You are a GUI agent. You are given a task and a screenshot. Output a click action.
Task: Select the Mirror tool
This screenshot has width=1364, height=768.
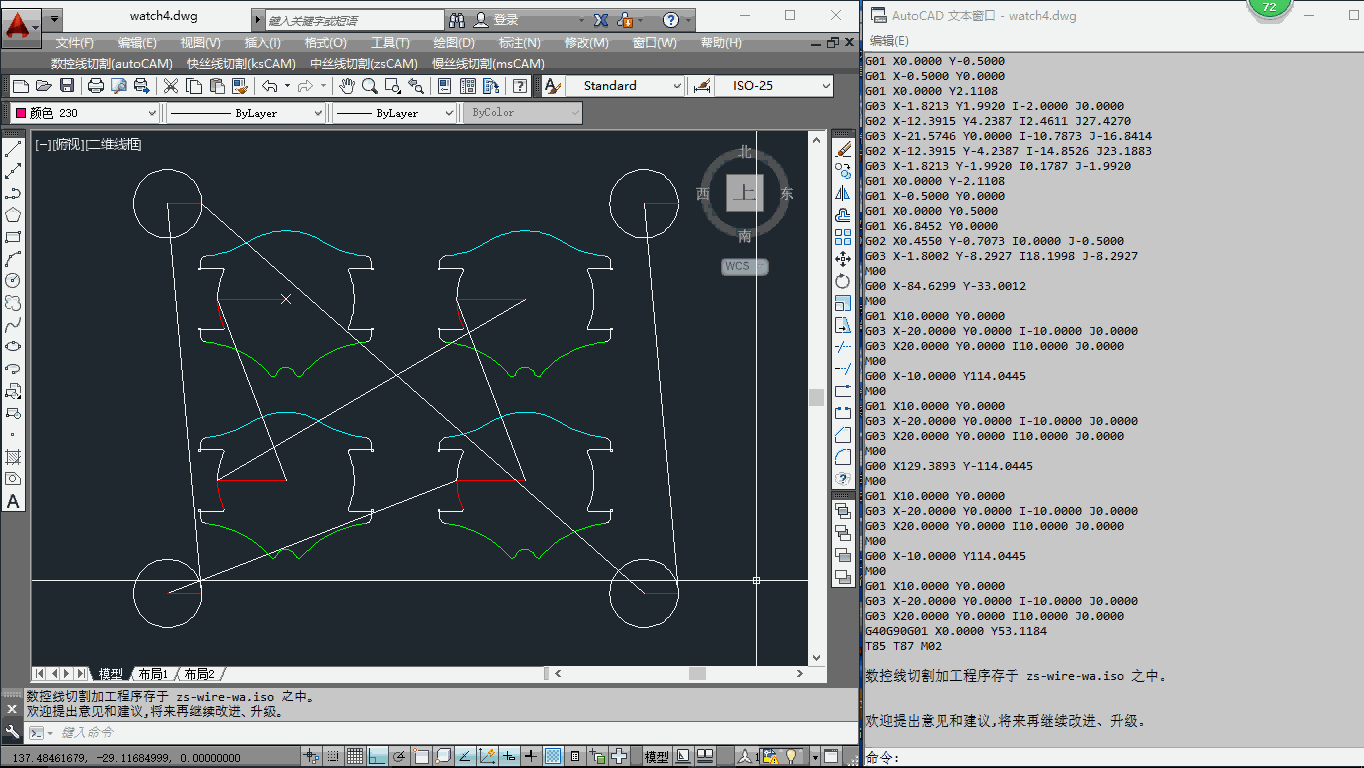click(843, 193)
